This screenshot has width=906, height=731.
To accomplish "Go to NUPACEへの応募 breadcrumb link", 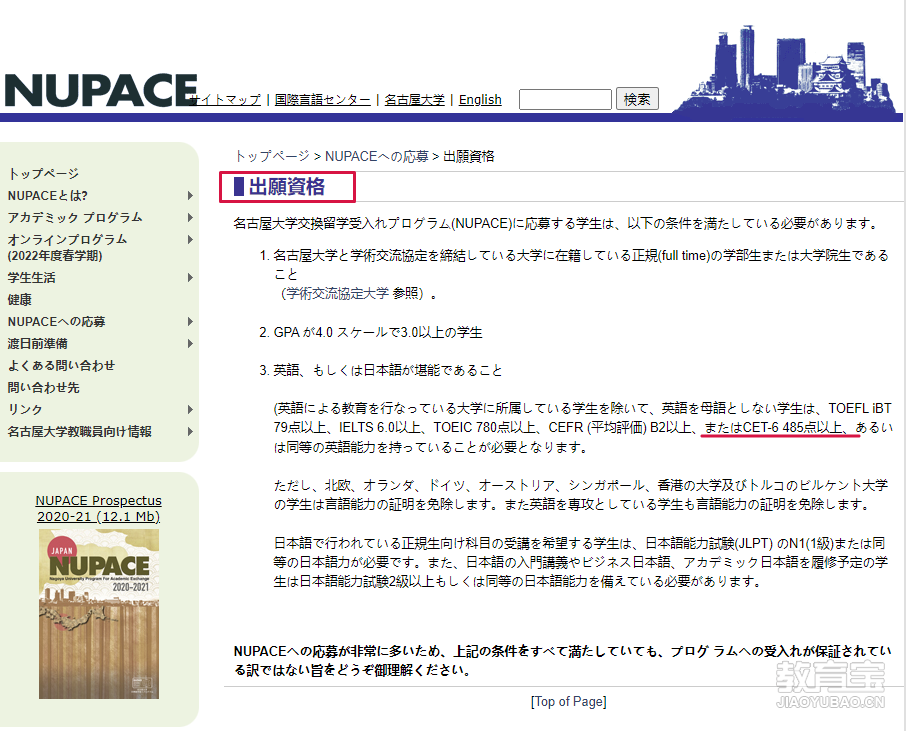I will (377, 156).
